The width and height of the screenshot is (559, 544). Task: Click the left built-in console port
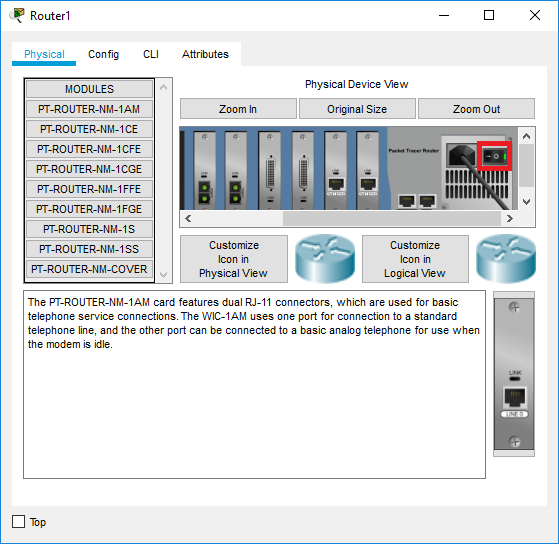407,201
